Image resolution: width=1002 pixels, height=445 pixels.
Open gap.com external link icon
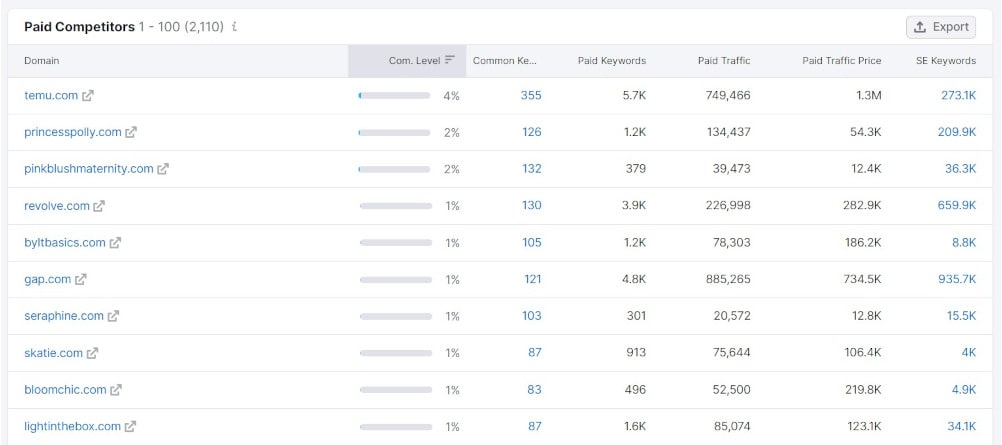pyautogui.click(x=81, y=279)
